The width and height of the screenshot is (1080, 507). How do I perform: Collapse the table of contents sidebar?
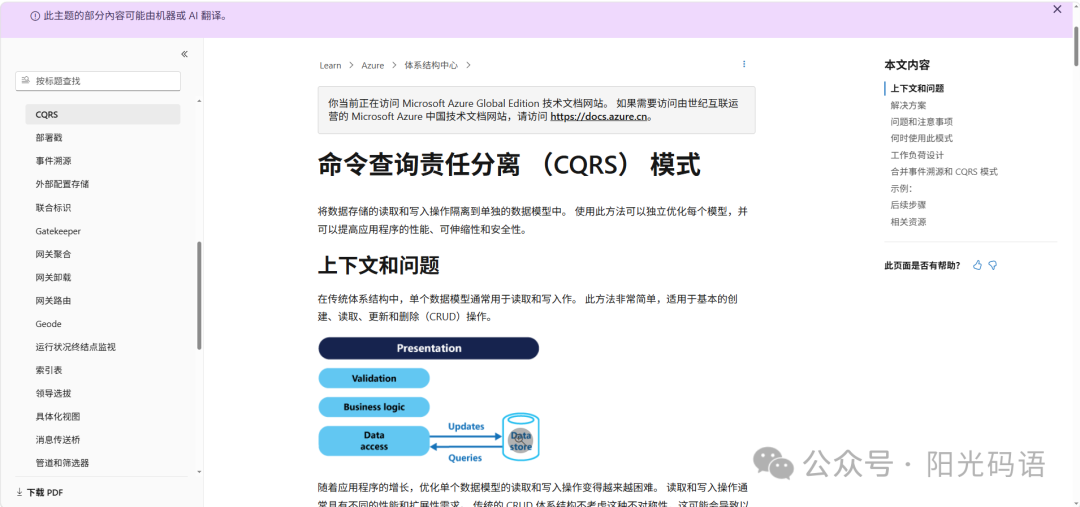[x=185, y=54]
